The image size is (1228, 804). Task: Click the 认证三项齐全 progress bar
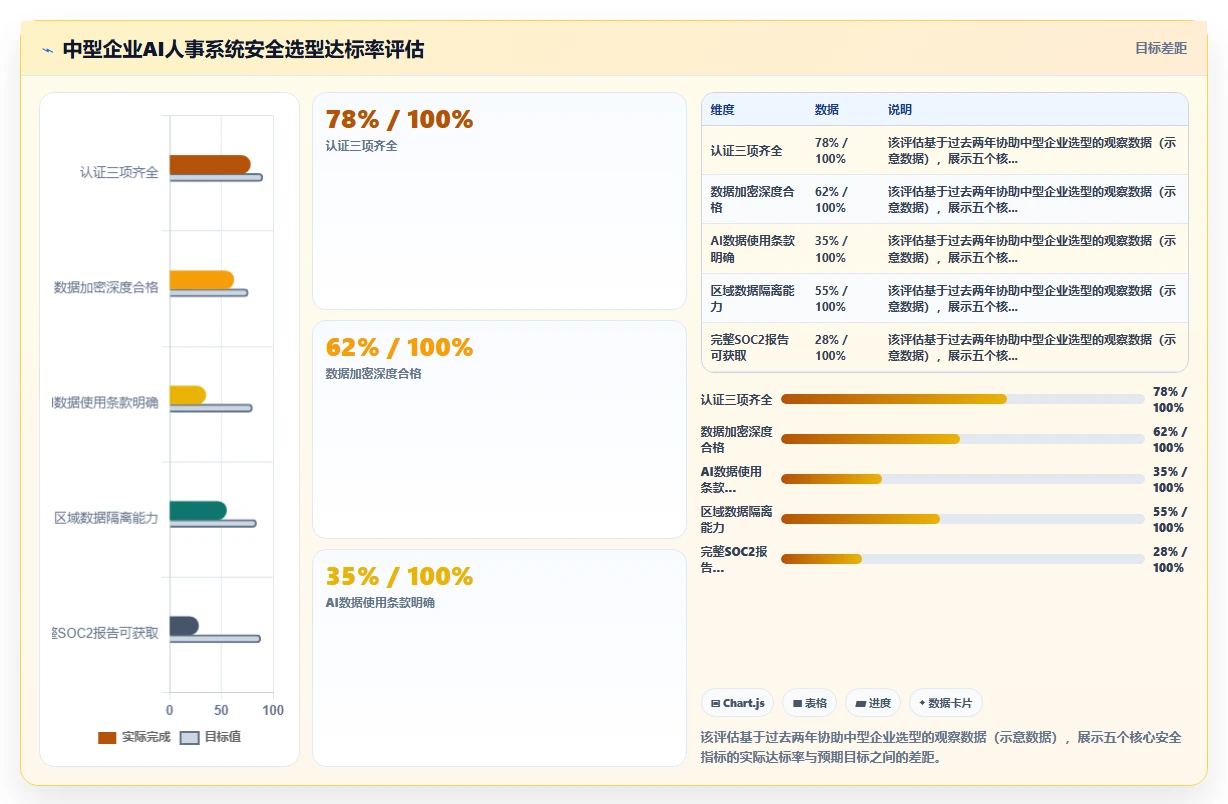[x=962, y=399]
